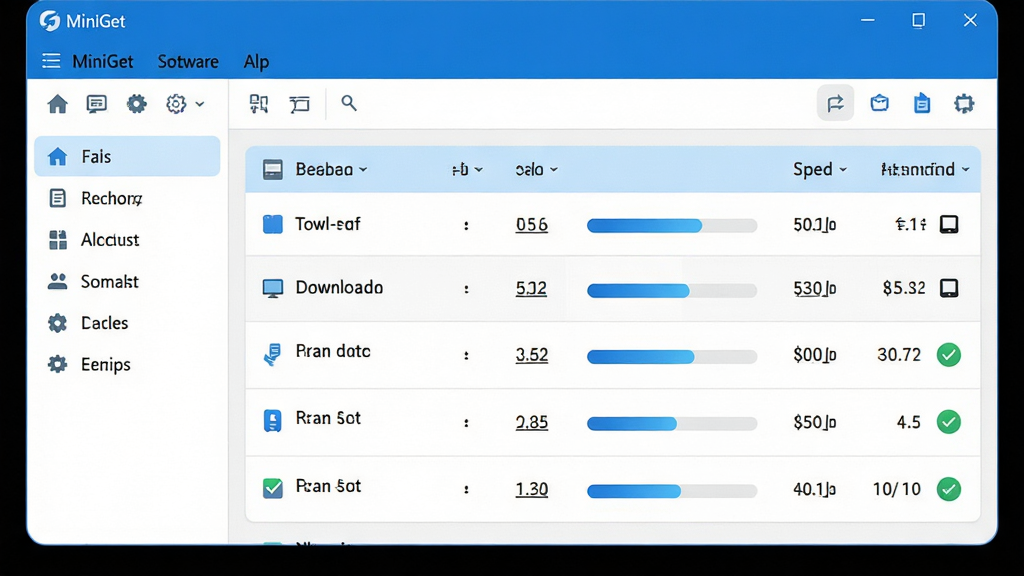Open the MiniGet menu in the menu bar
Viewport: 1024px width, 576px height.
click(x=103, y=61)
